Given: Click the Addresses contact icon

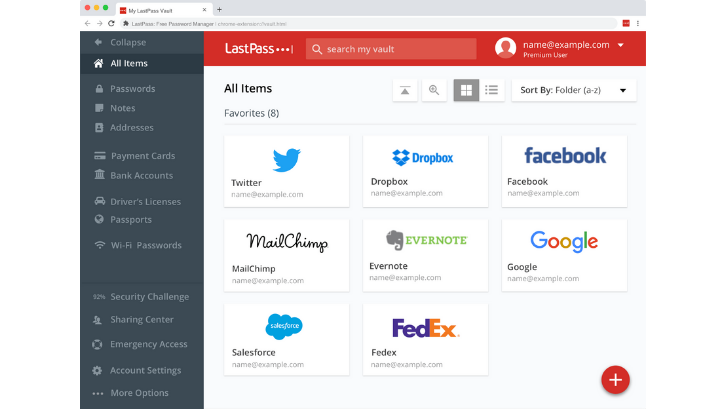Looking at the screenshot, I should pyautogui.click(x=99, y=127).
